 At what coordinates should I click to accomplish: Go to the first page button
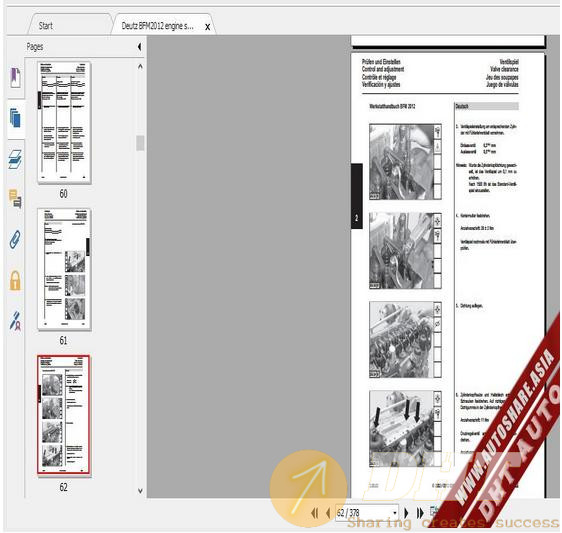pos(315,513)
